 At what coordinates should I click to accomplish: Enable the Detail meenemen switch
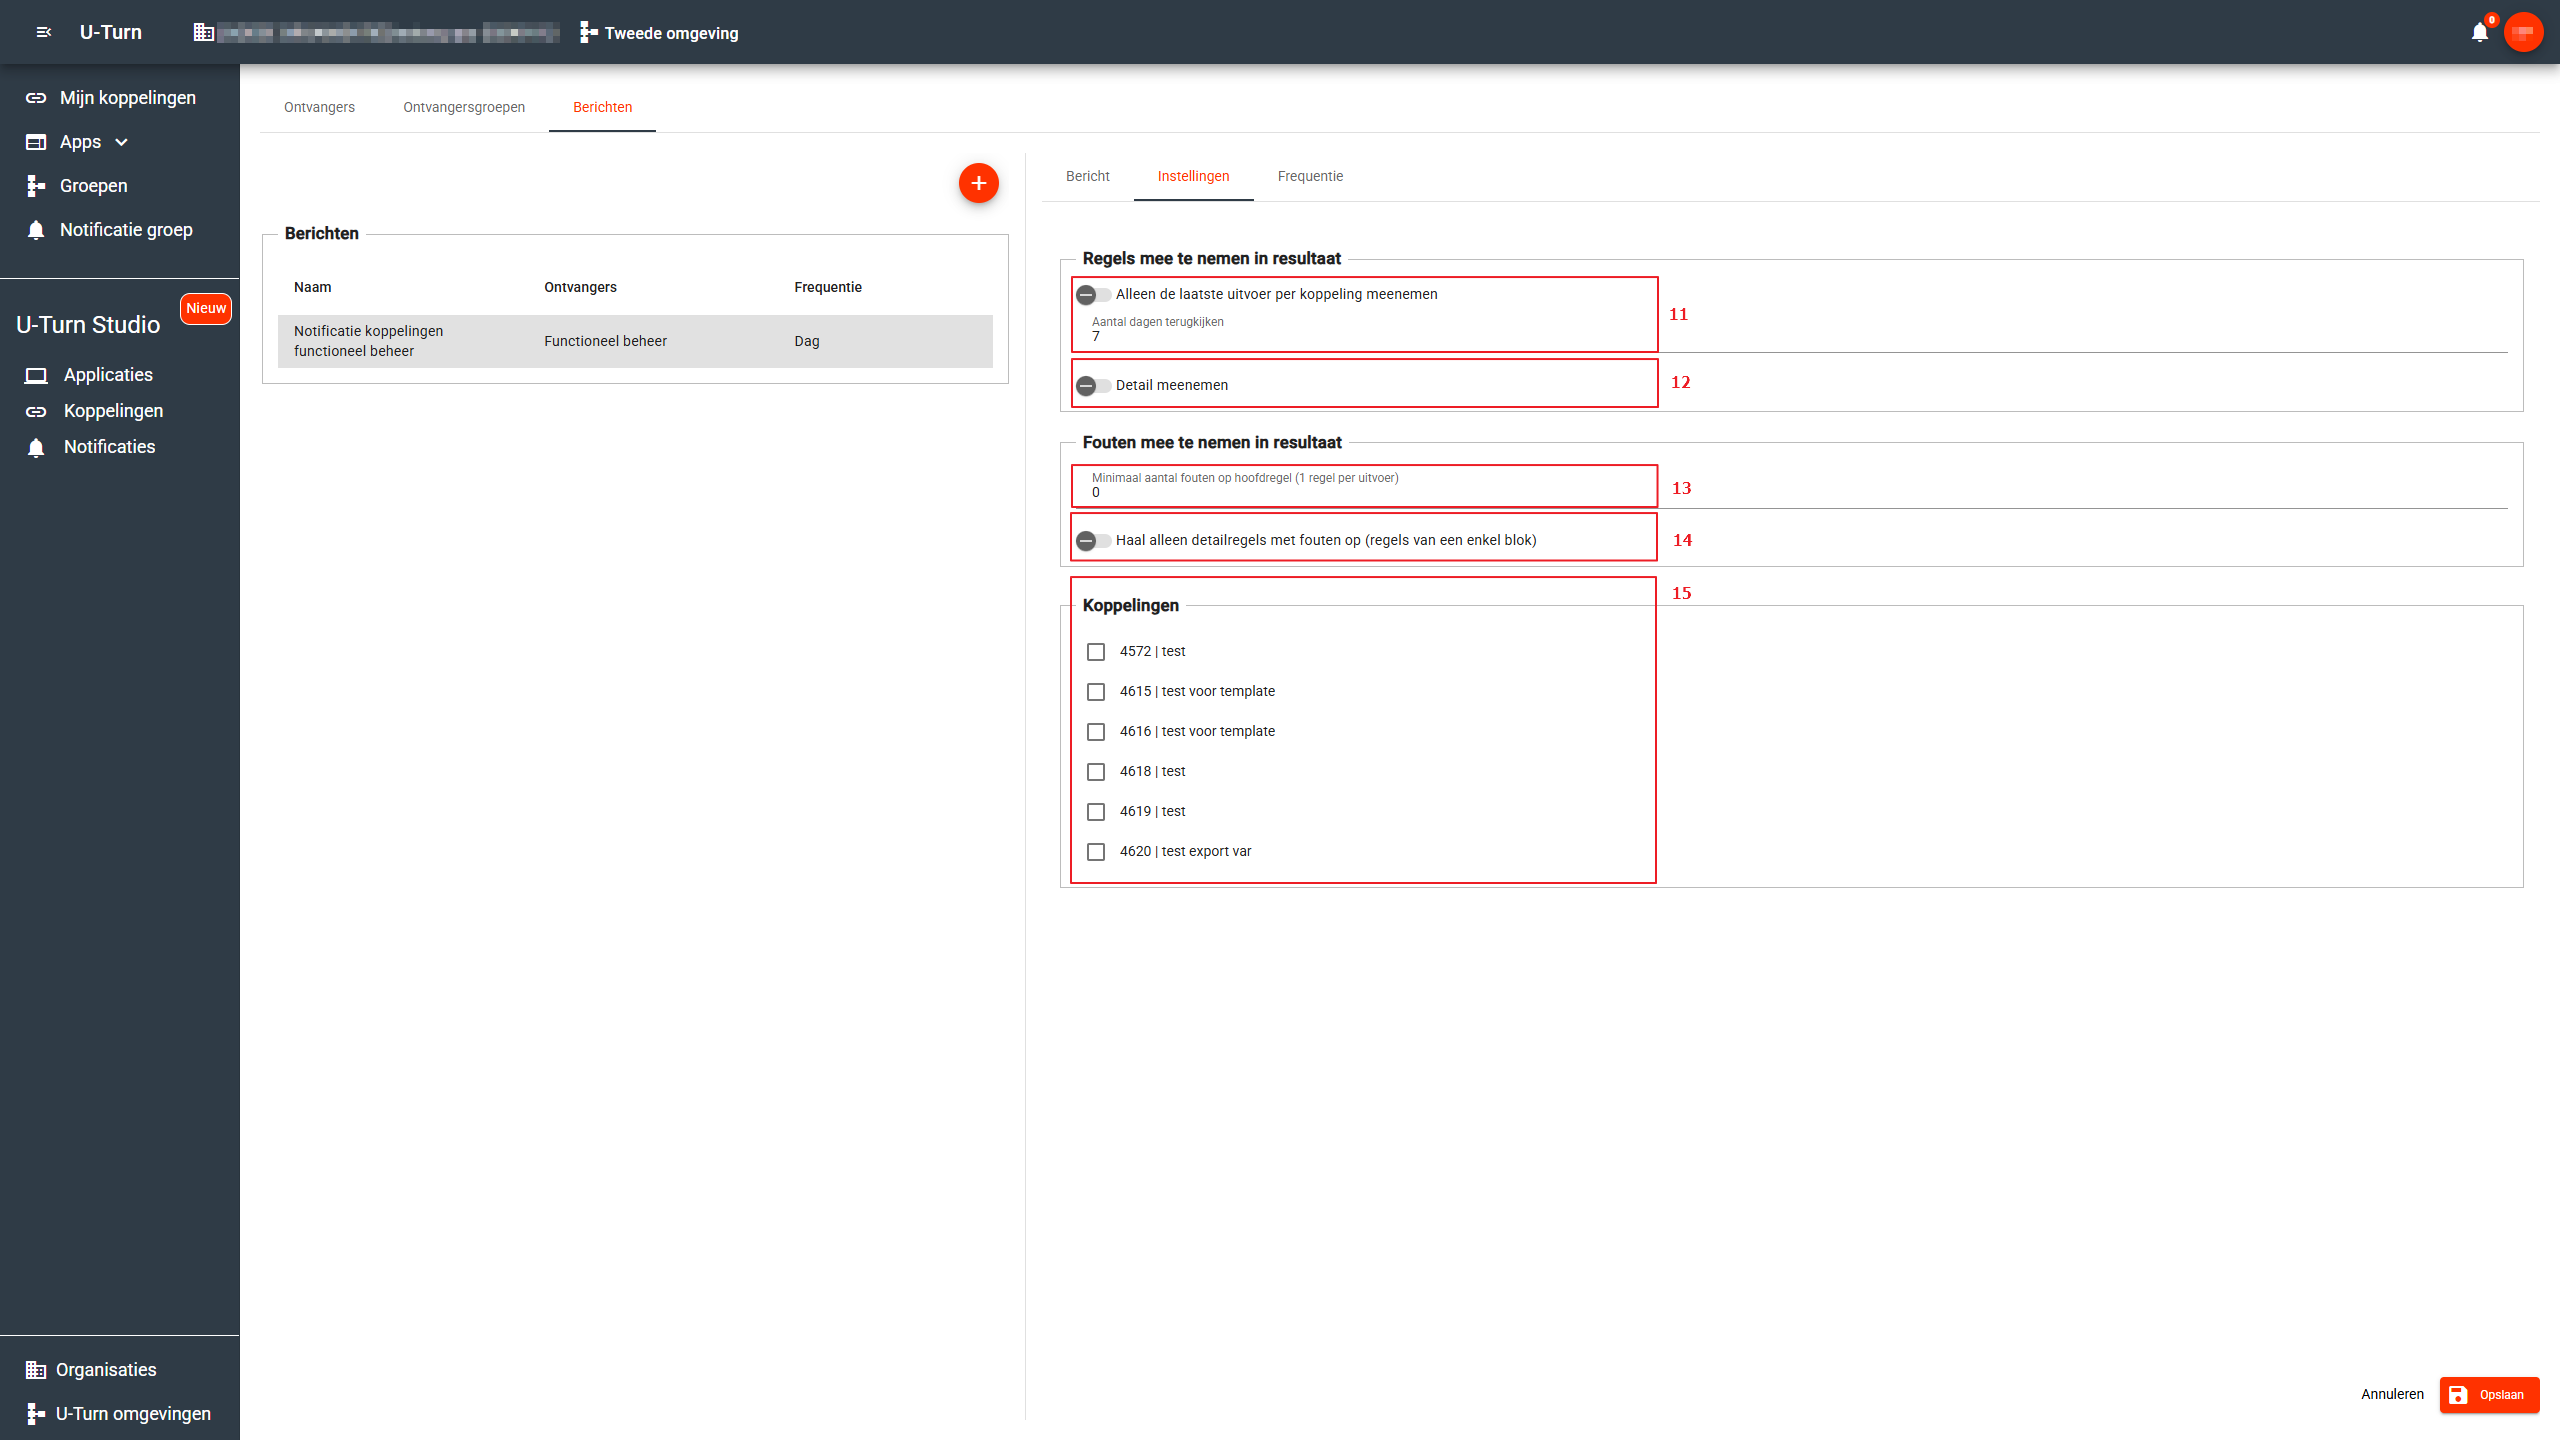click(x=1093, y=386)
